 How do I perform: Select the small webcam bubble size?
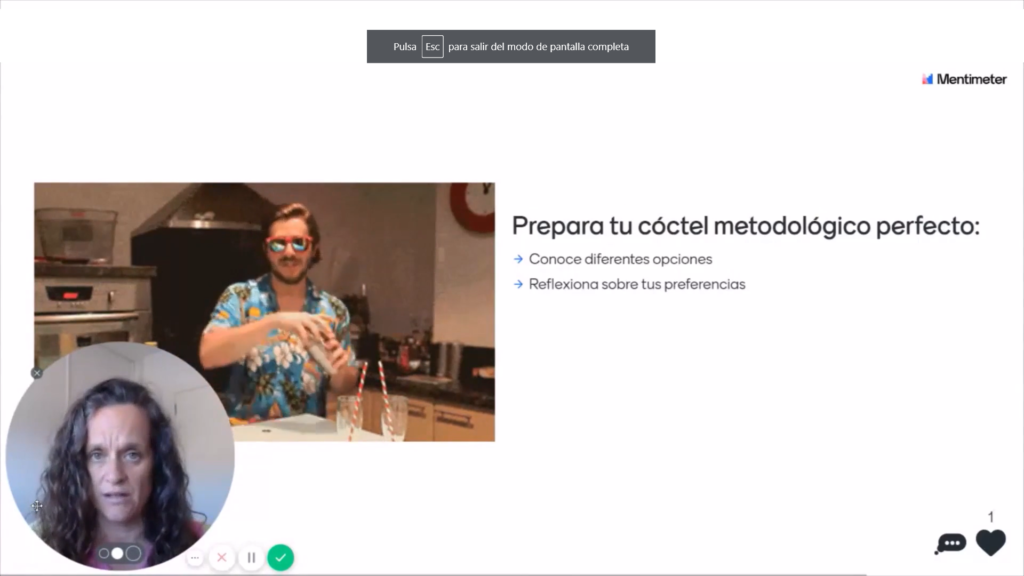(103, 553)
